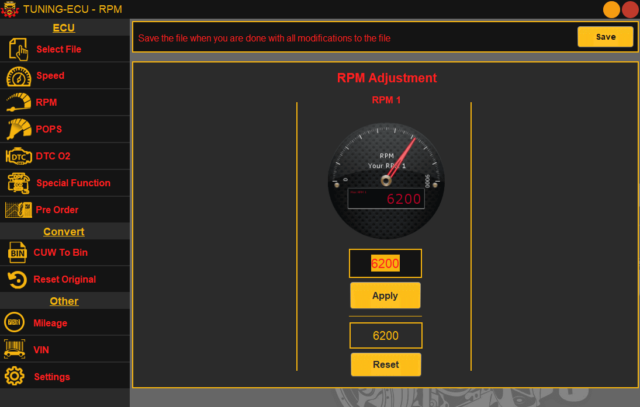Click the save reminder message text
The image size is (640, 407).
pos(264,38)
